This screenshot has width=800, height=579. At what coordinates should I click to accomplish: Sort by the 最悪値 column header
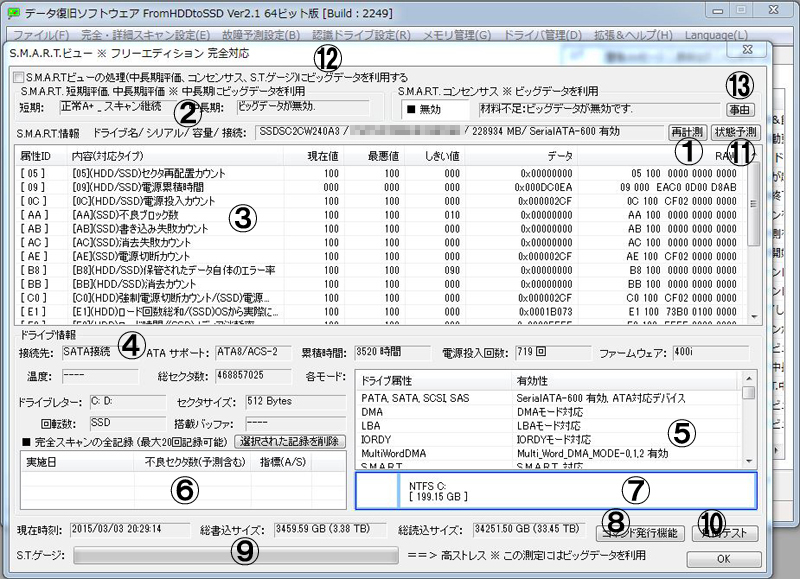point(374,156)
